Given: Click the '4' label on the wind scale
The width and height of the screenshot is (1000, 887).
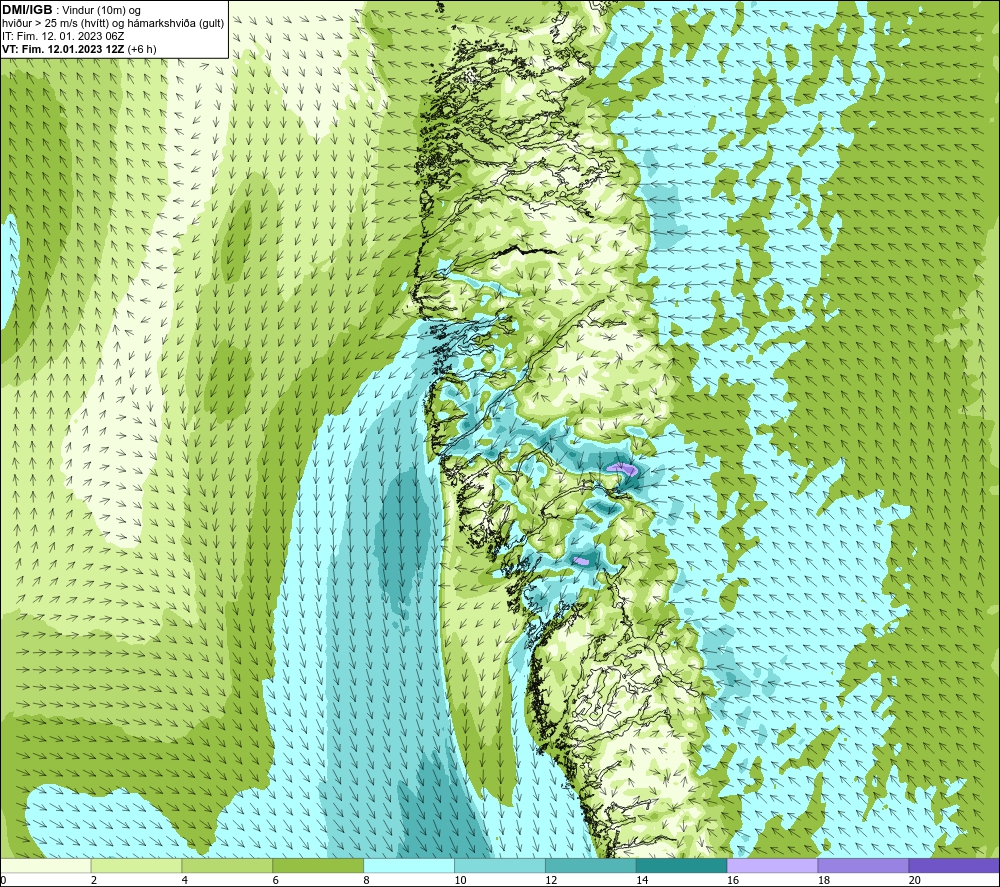Looking at the screenshot, I should point(185,880).
